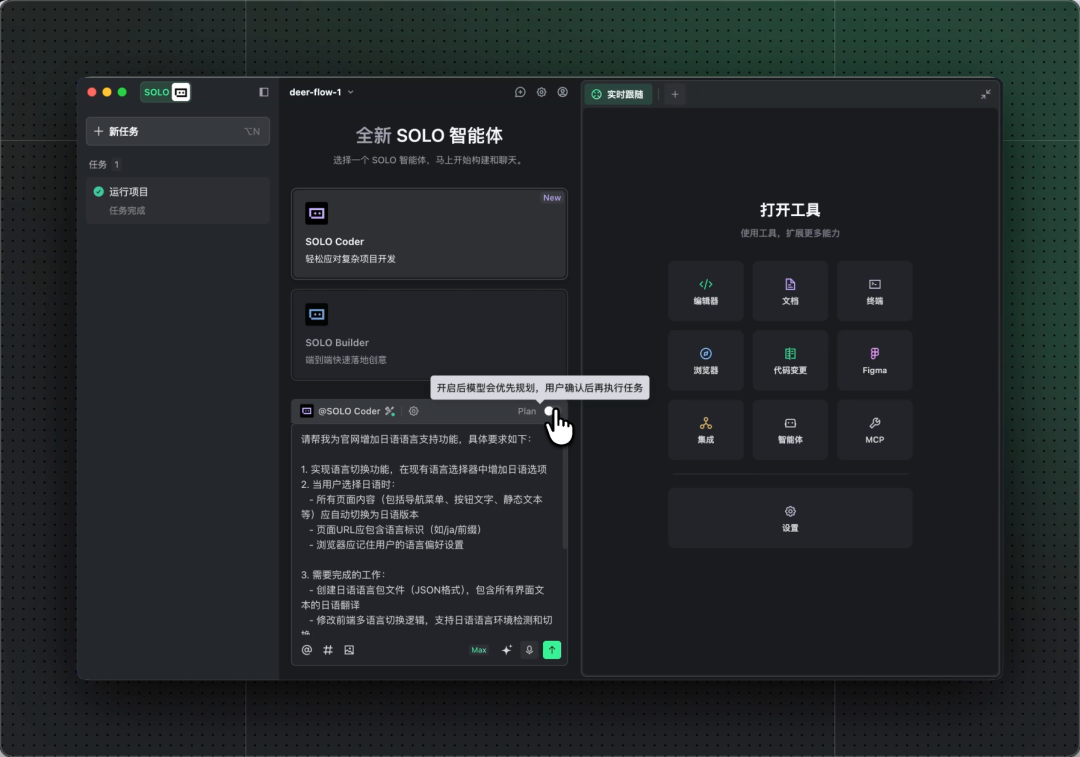
Task: Shrink the tool panel with collapse arrows
Action: coord(986,94)
